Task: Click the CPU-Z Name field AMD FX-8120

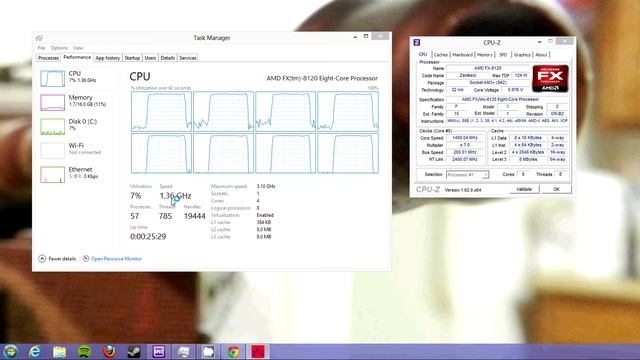Action: point(488,68)
